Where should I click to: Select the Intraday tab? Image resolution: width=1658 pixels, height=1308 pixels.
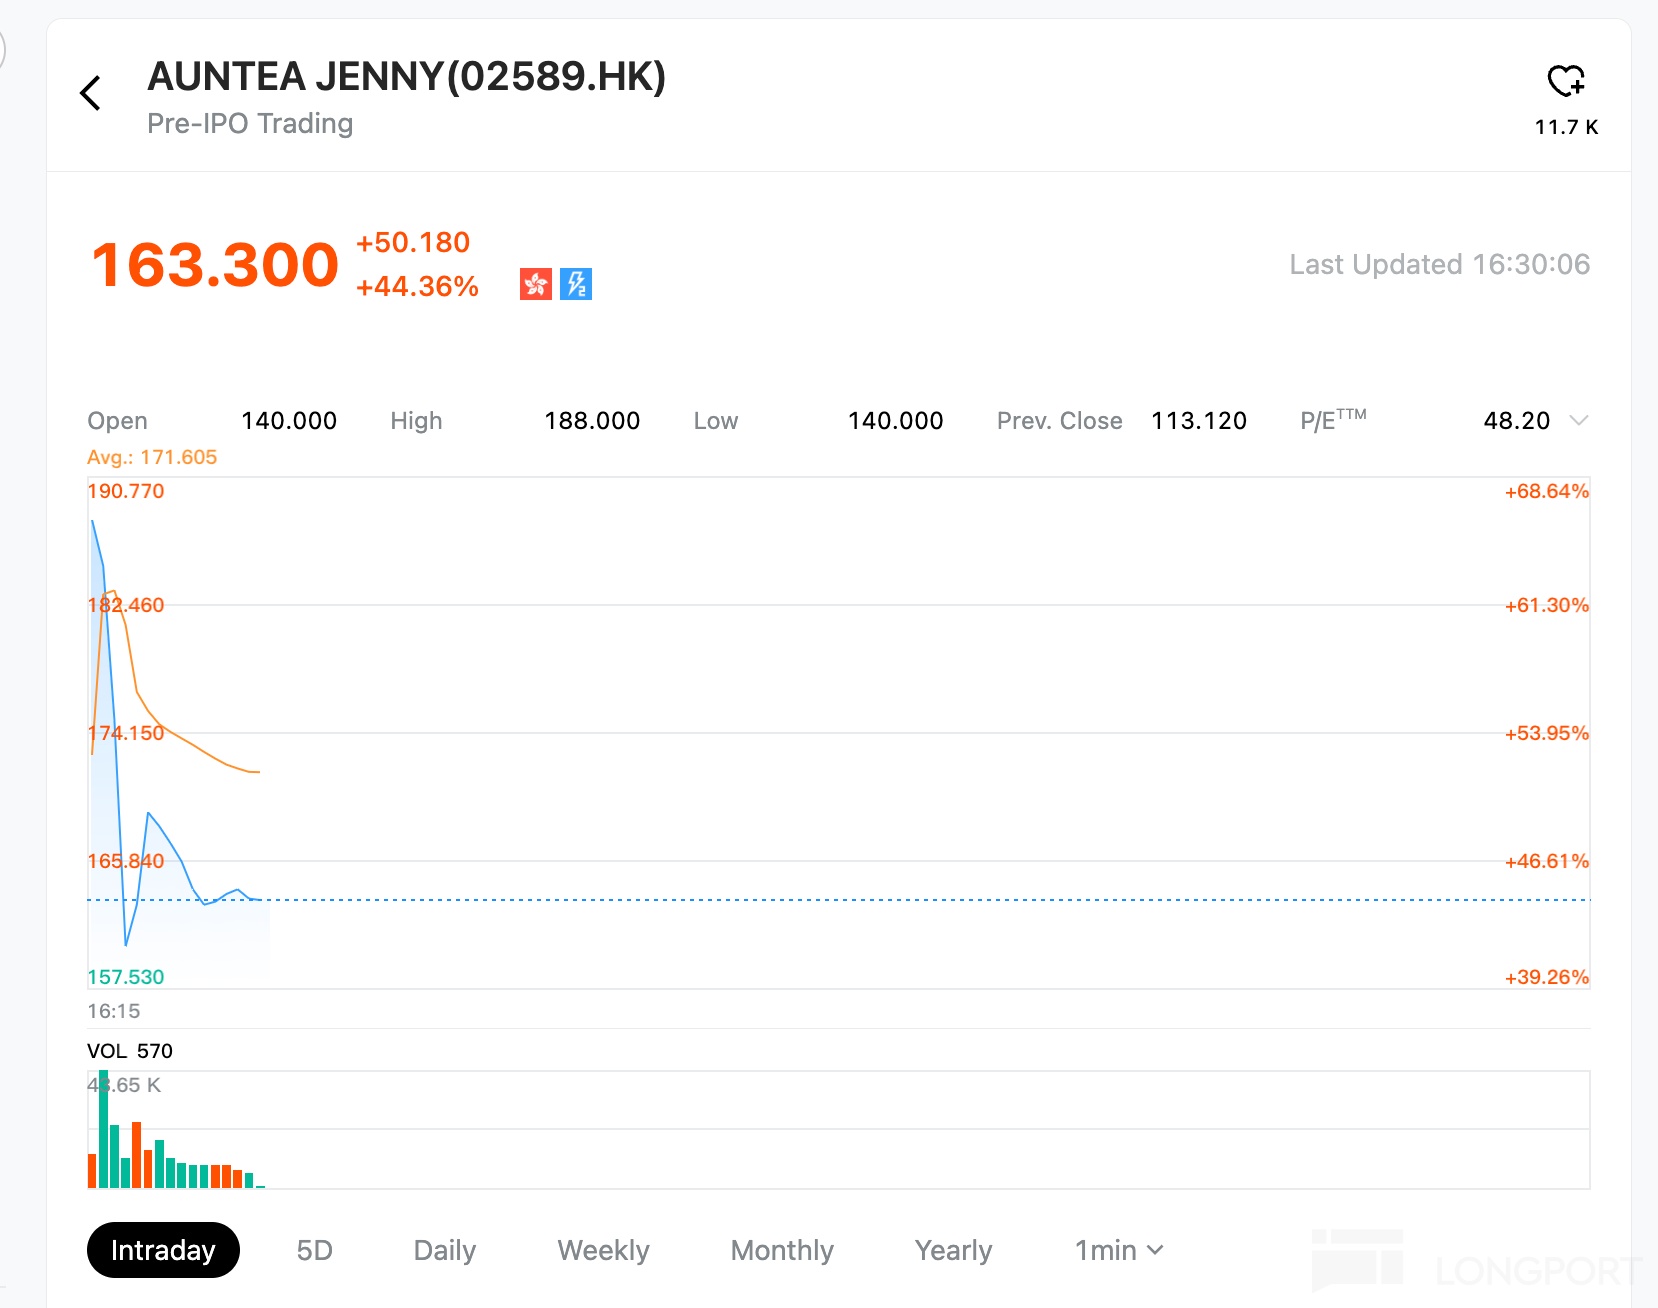[163, 1250]
